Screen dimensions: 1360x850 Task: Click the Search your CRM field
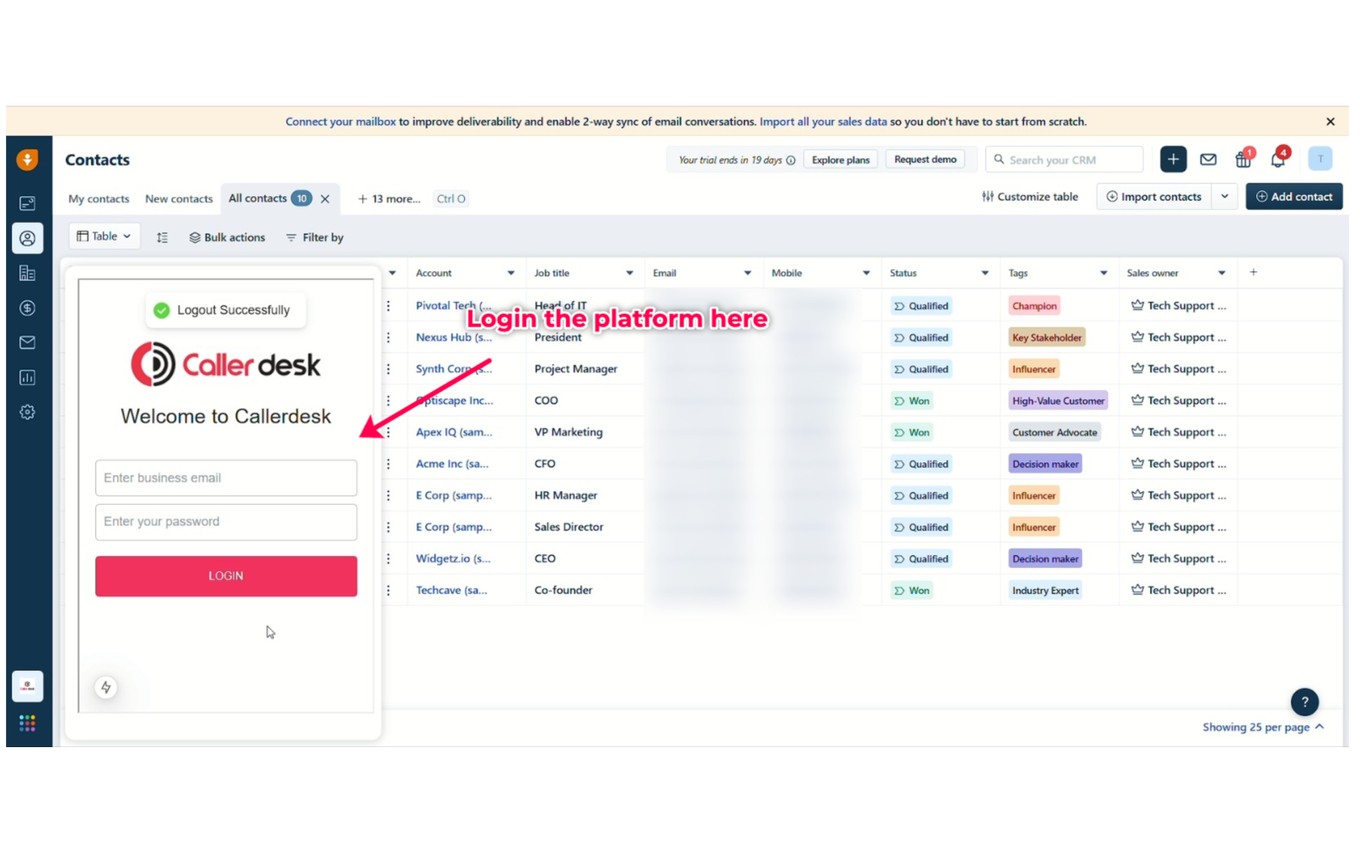[1064, 160]
